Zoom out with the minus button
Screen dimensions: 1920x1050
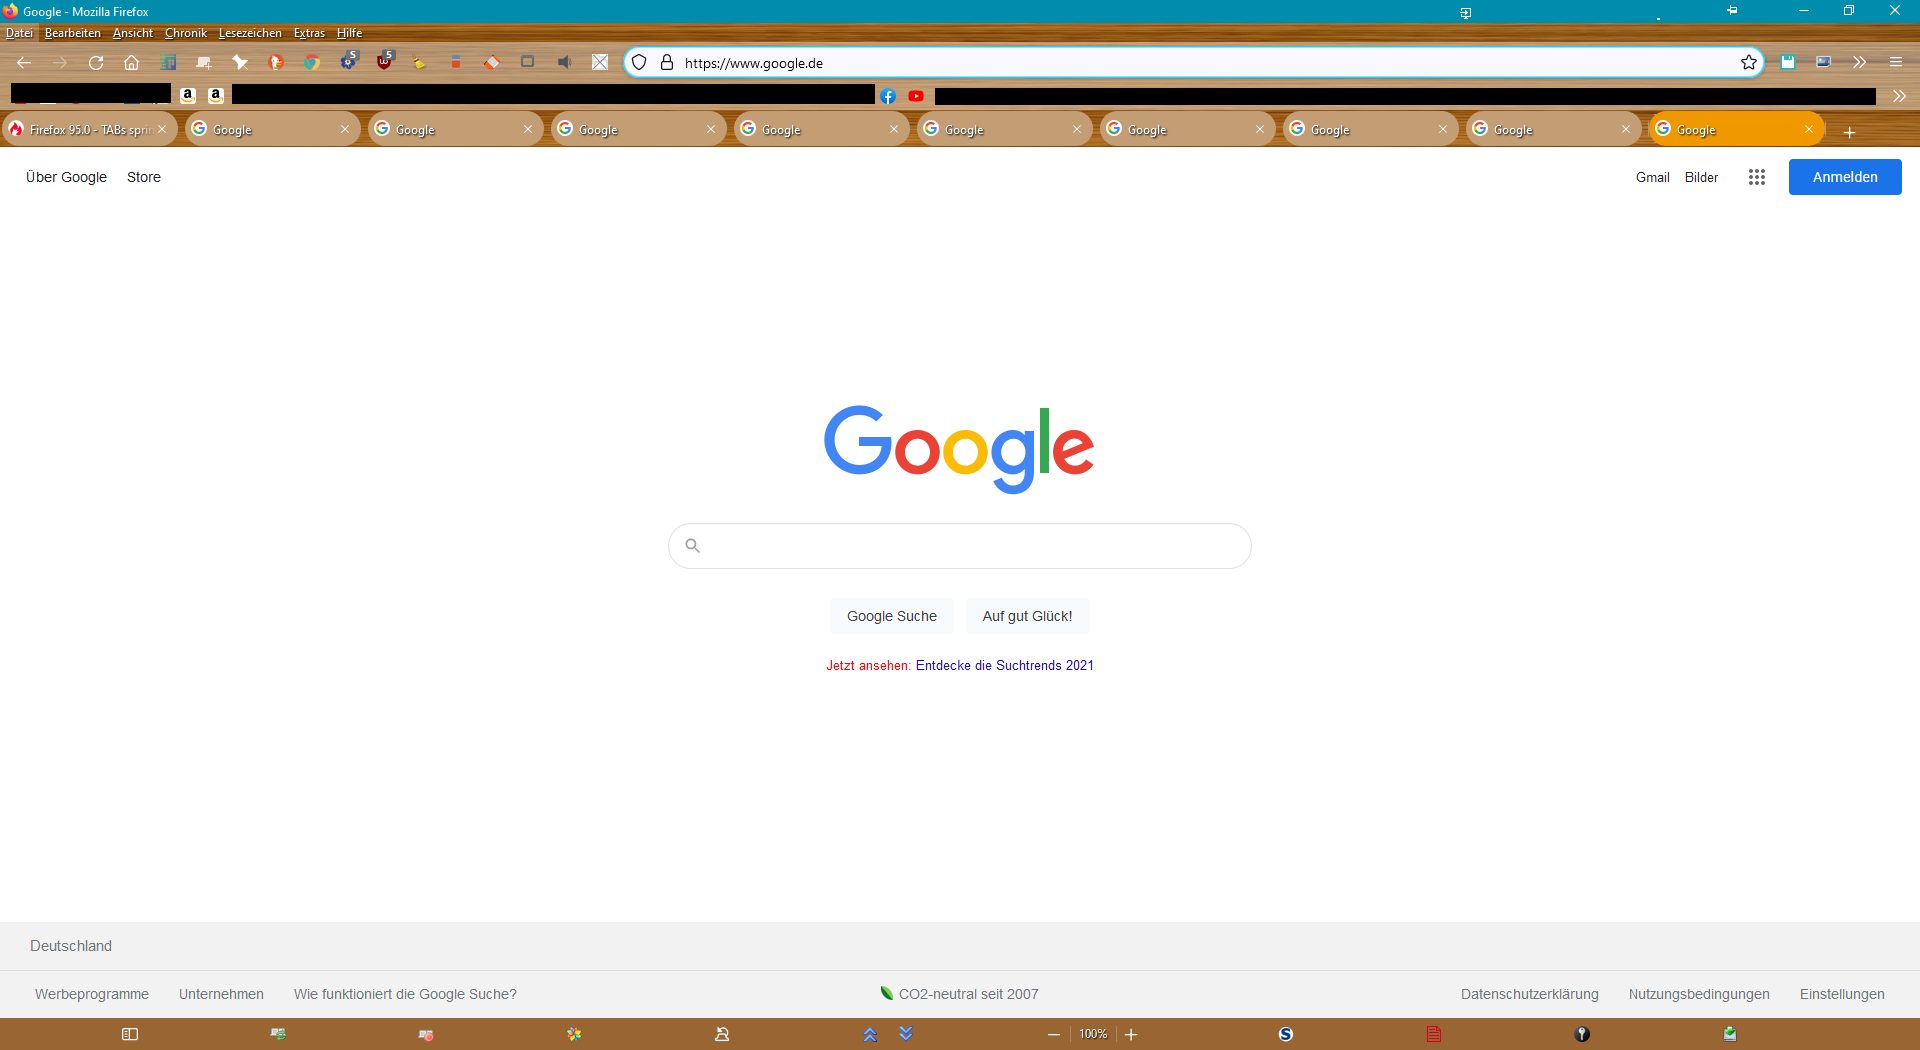tap(1054, 1034)
